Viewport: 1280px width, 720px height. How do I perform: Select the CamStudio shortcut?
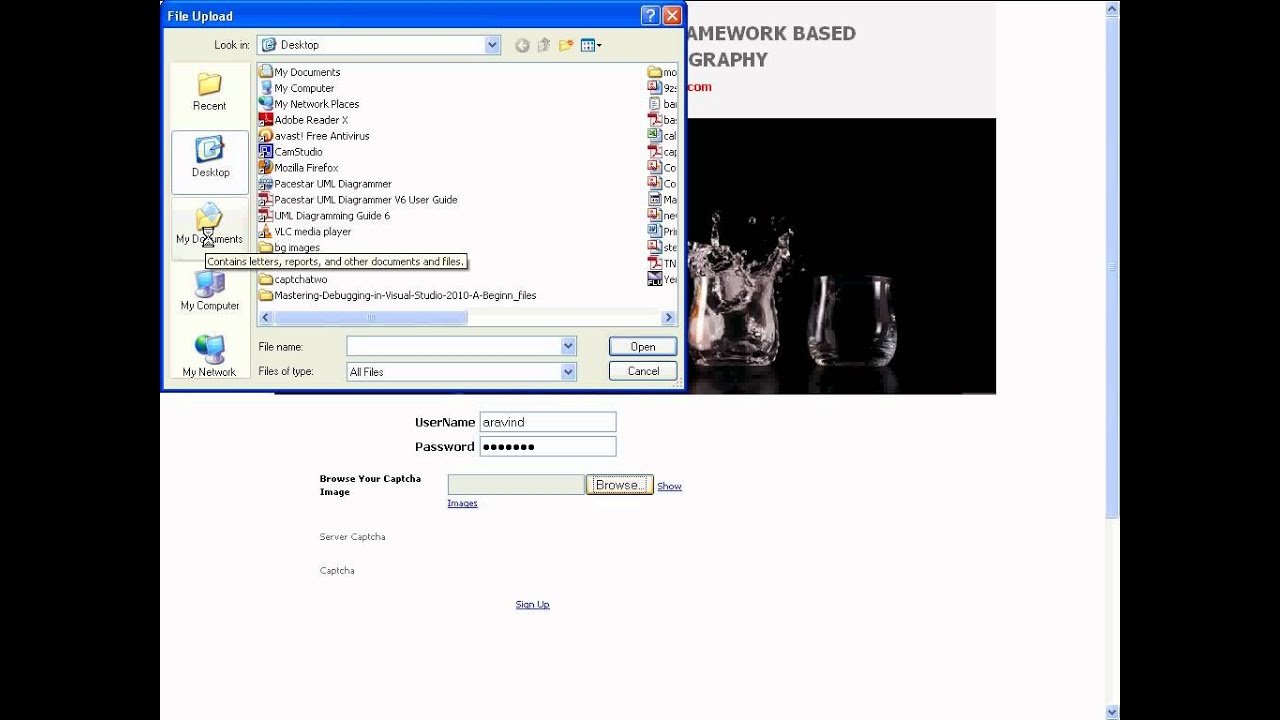[290, 152]
